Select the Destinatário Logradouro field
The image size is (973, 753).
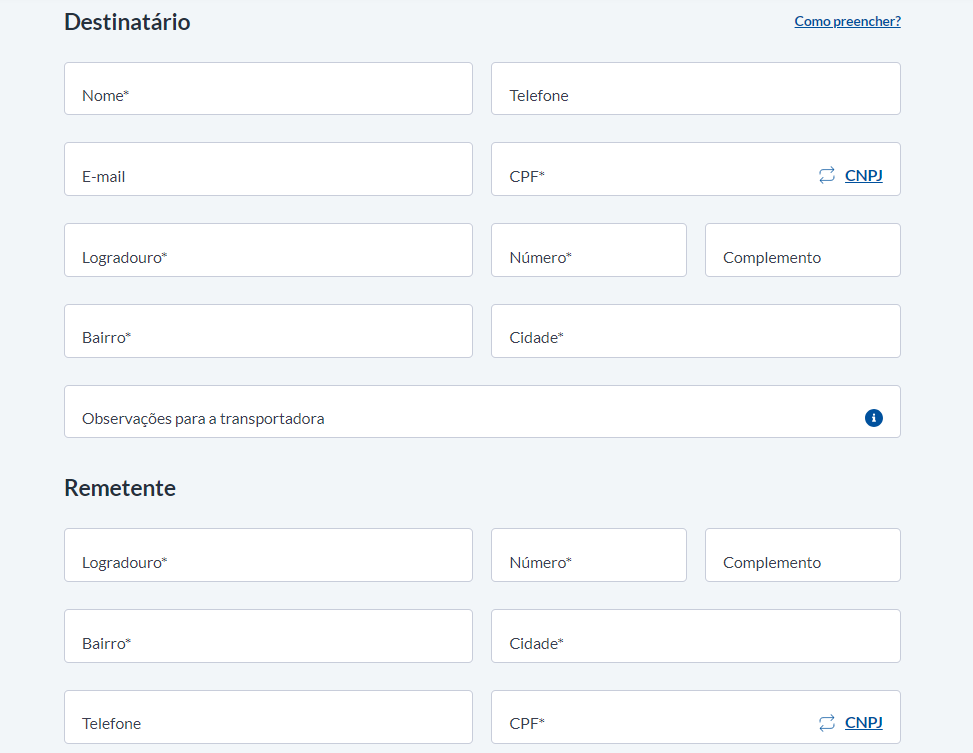tap(268, 250)
